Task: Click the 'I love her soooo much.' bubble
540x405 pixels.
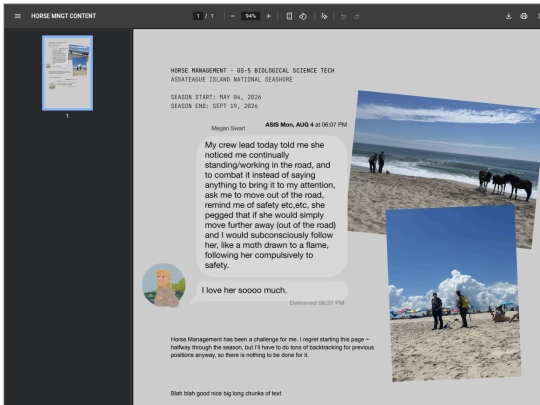Action: pyautogui.click(x=272, y=290)
